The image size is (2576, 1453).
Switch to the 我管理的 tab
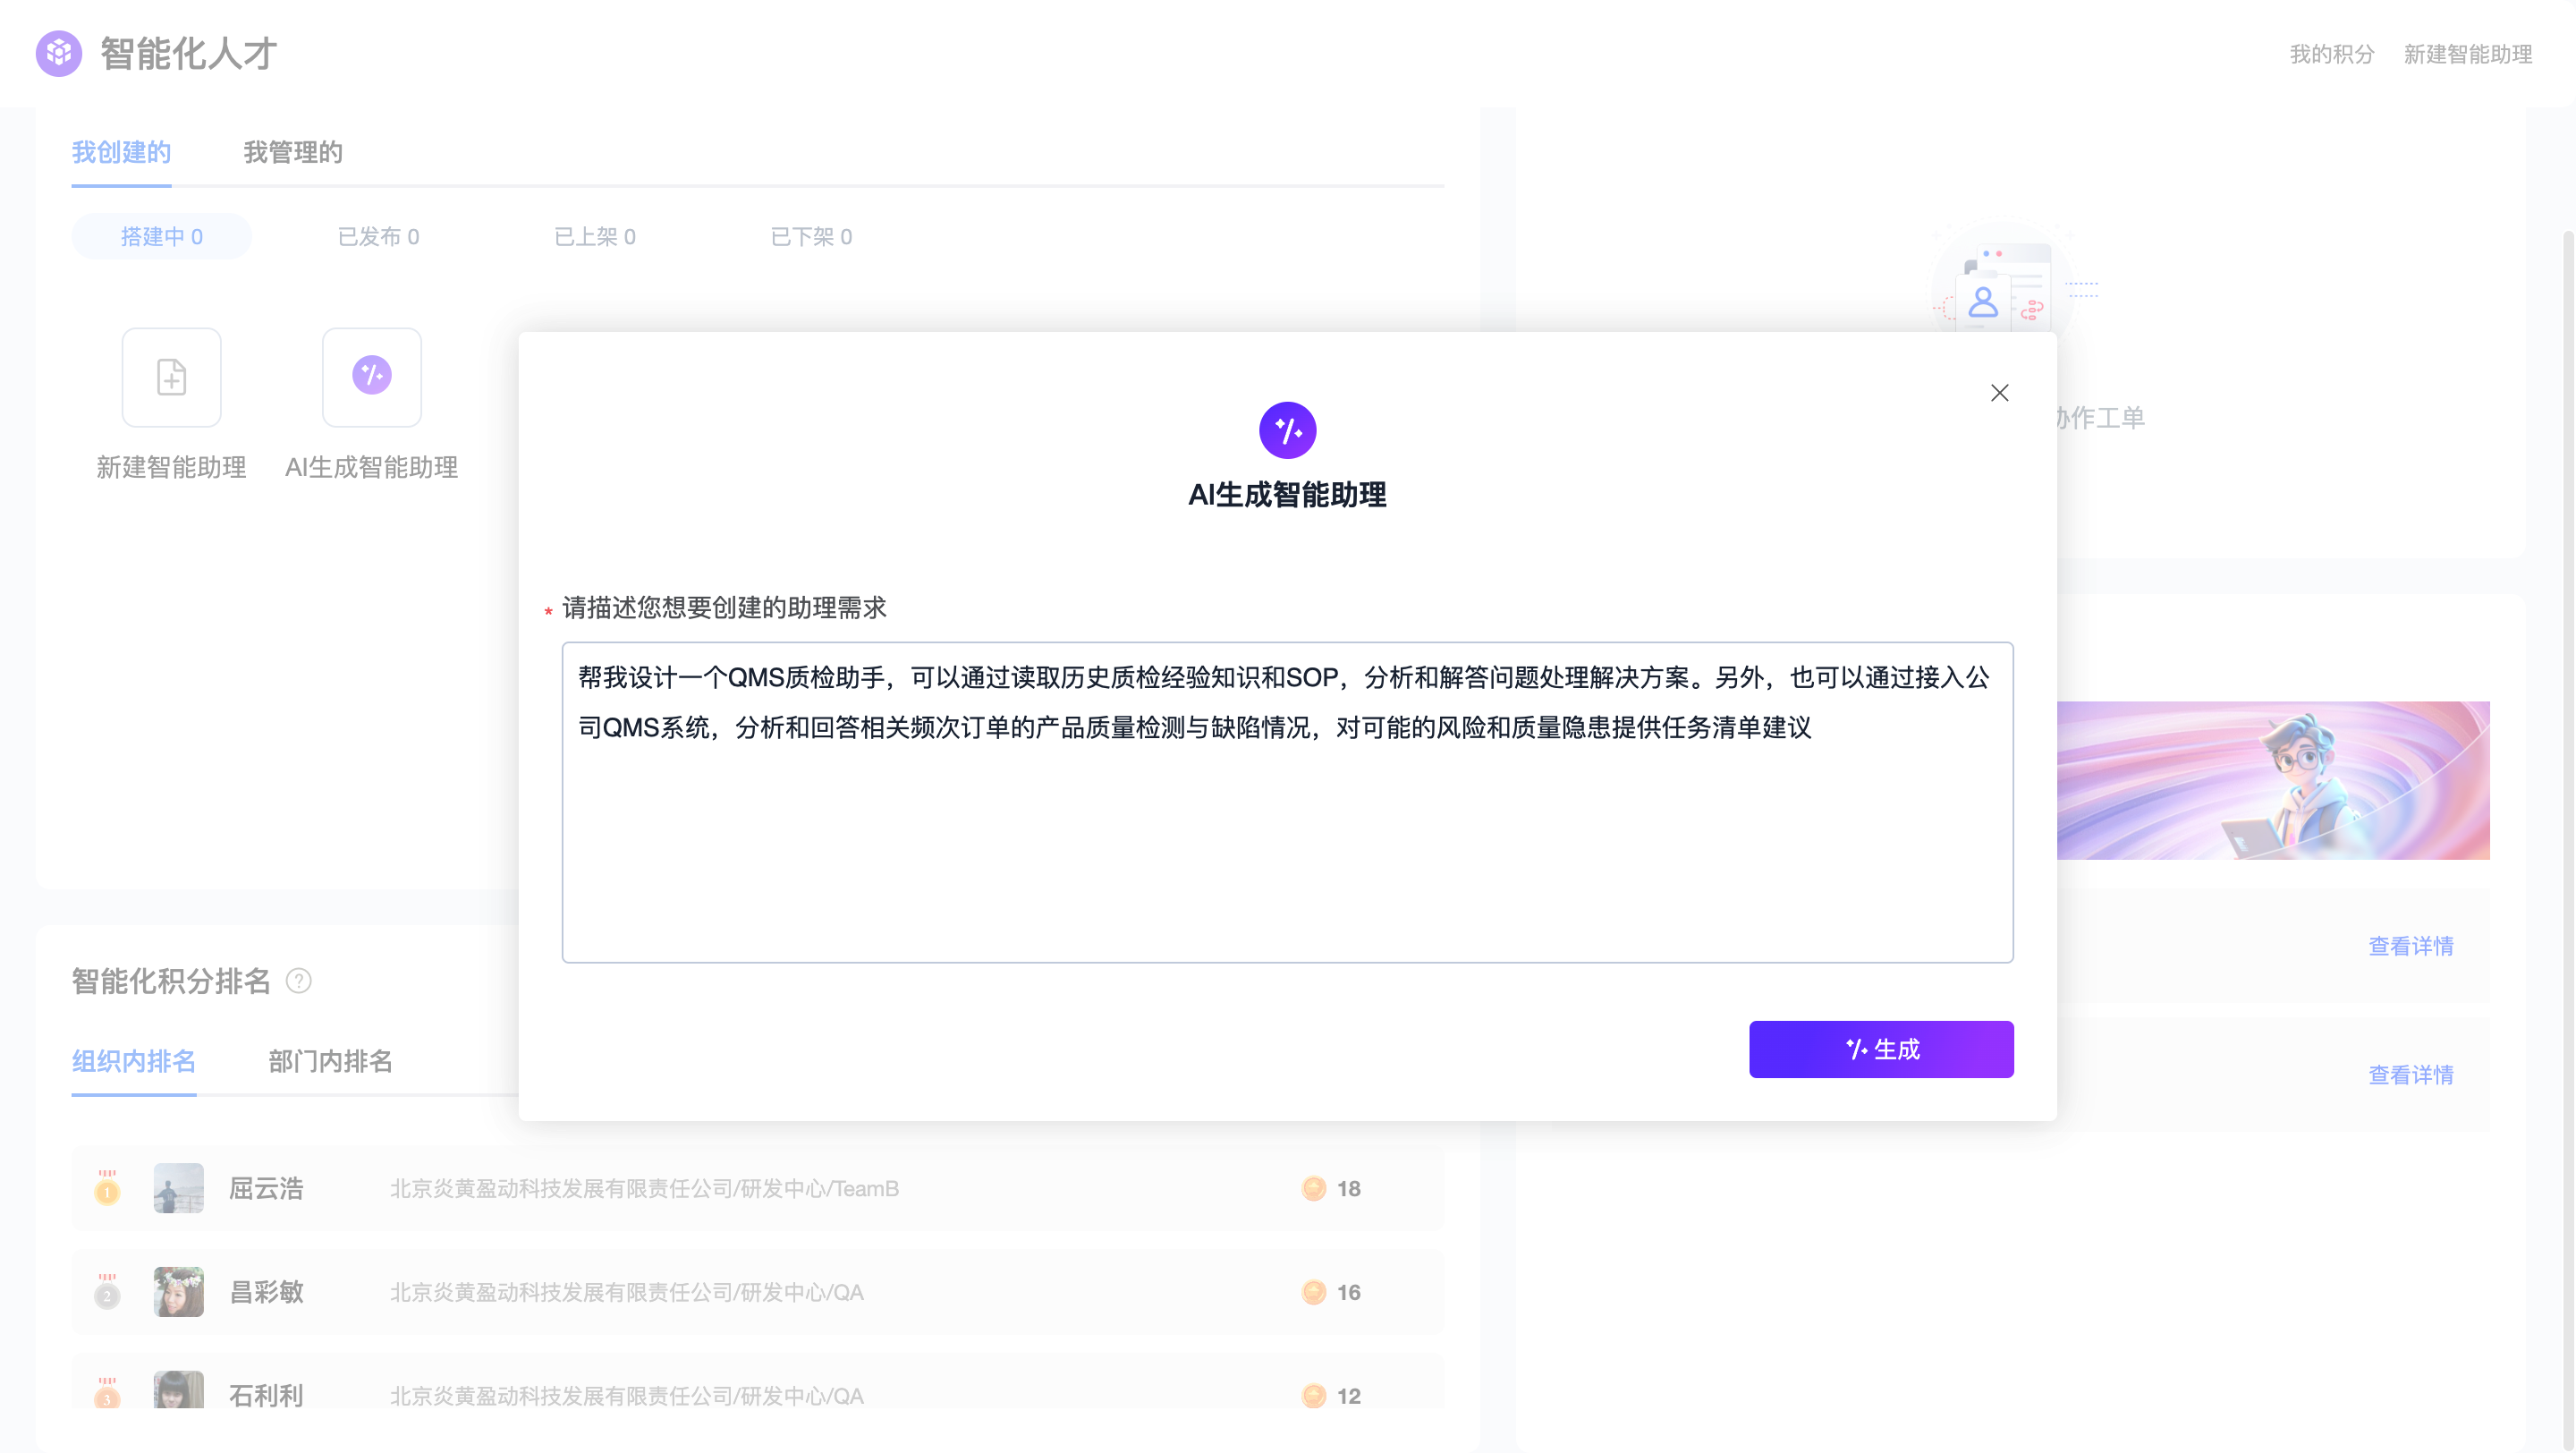pyautogui.click(x=293, y=152)
